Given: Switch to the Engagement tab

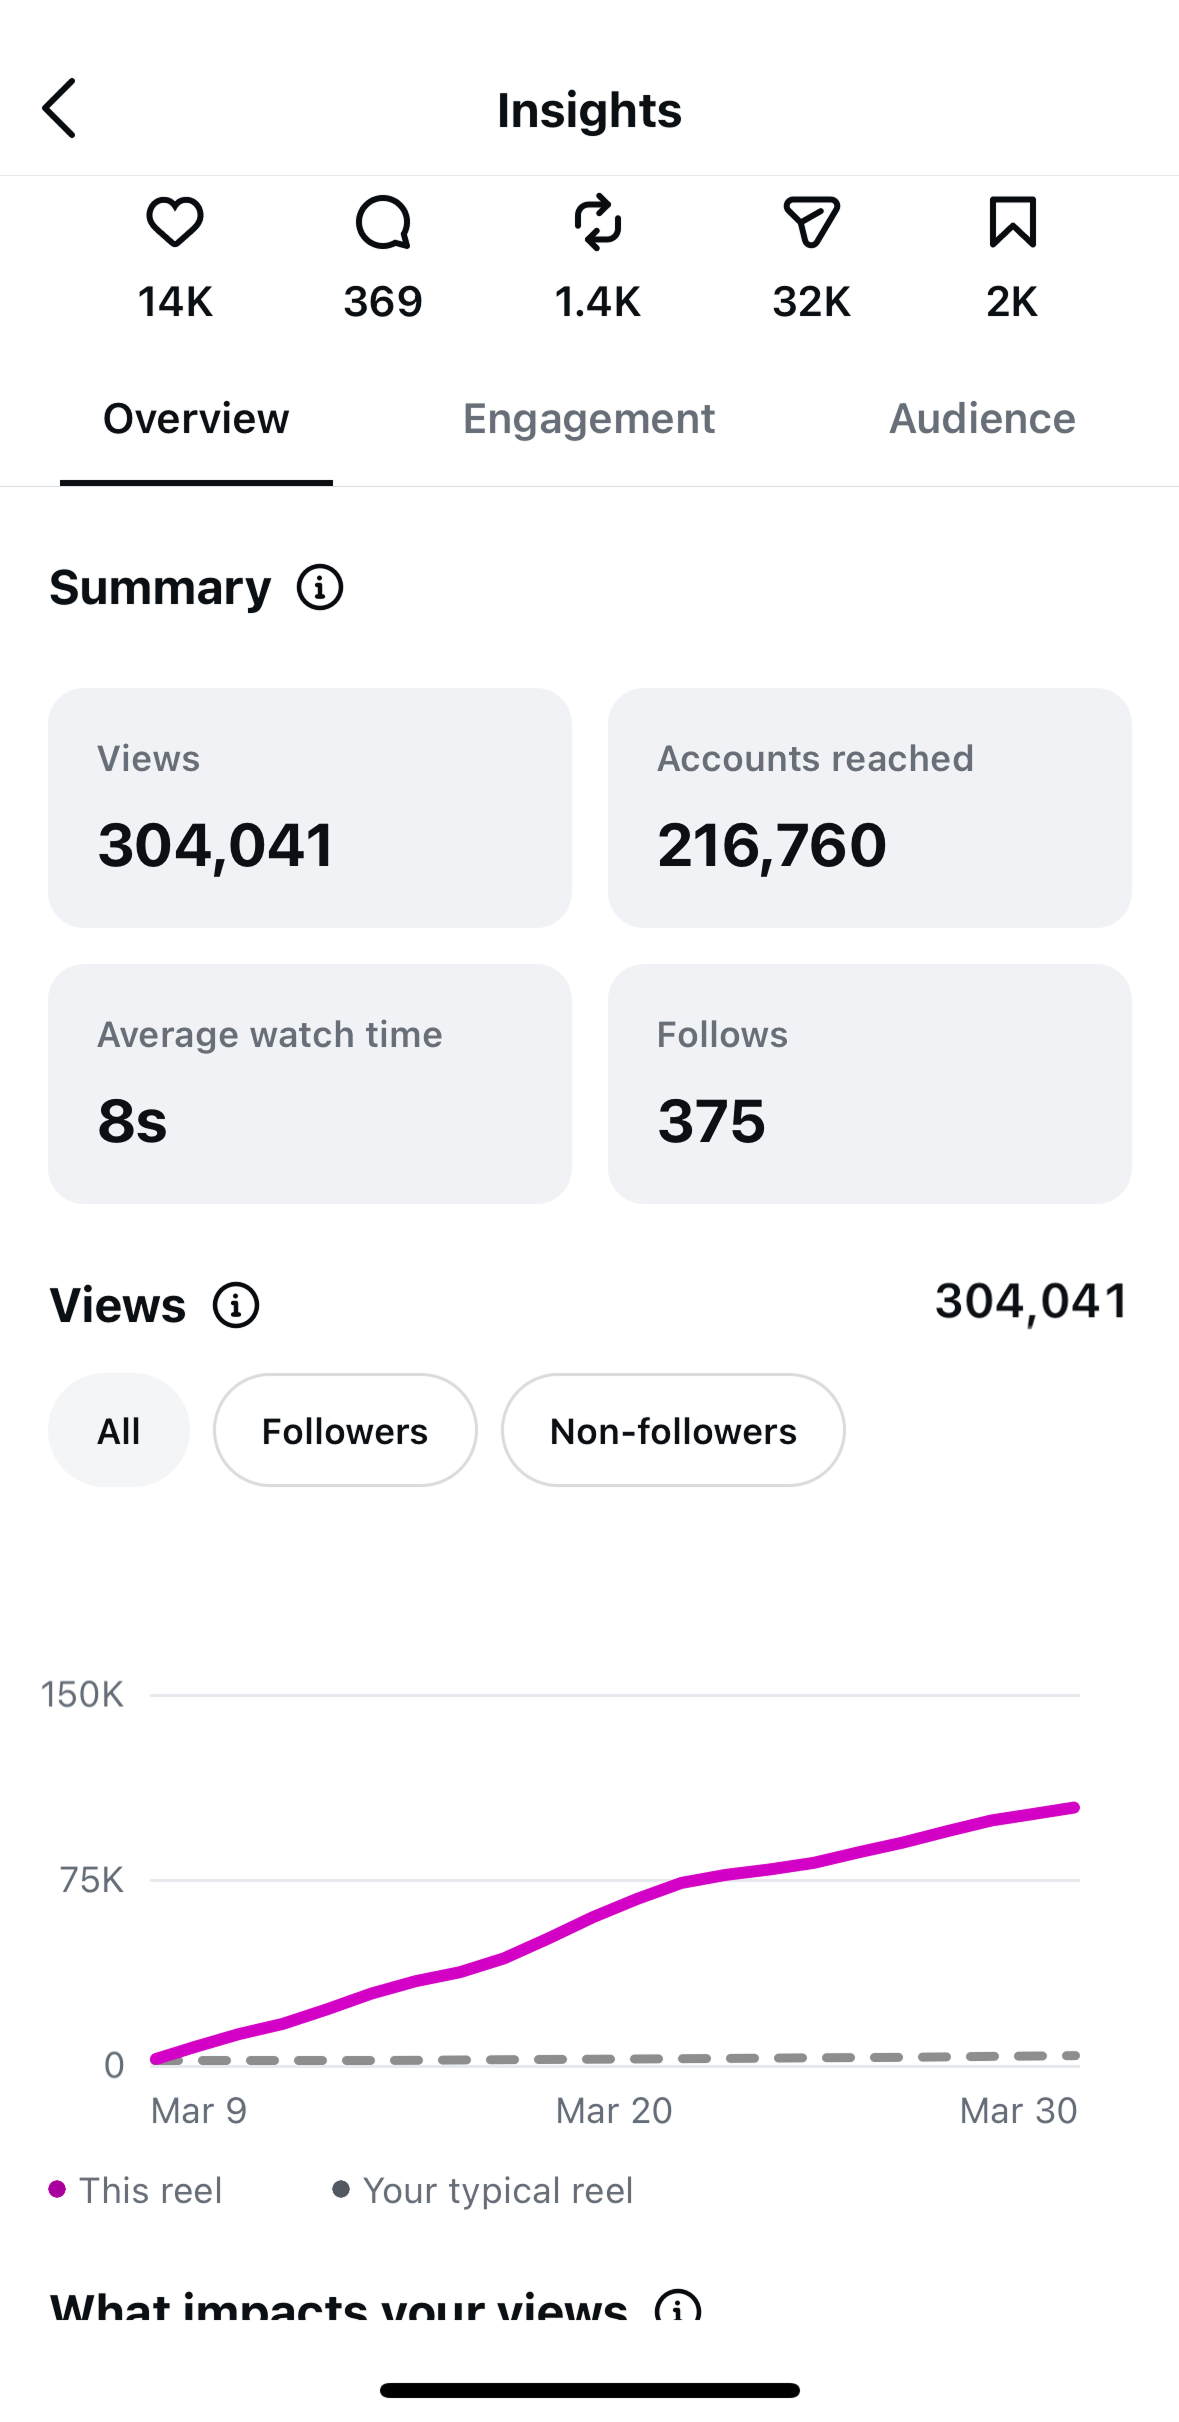Looking at the screenshot, I should 589,419.
